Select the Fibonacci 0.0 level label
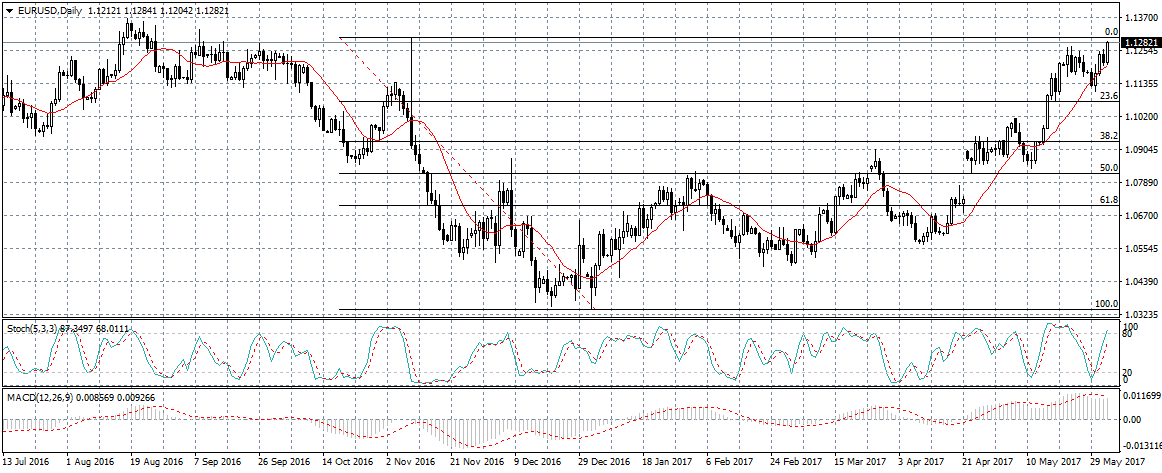1162x473 pixels. pos(1110,32)
